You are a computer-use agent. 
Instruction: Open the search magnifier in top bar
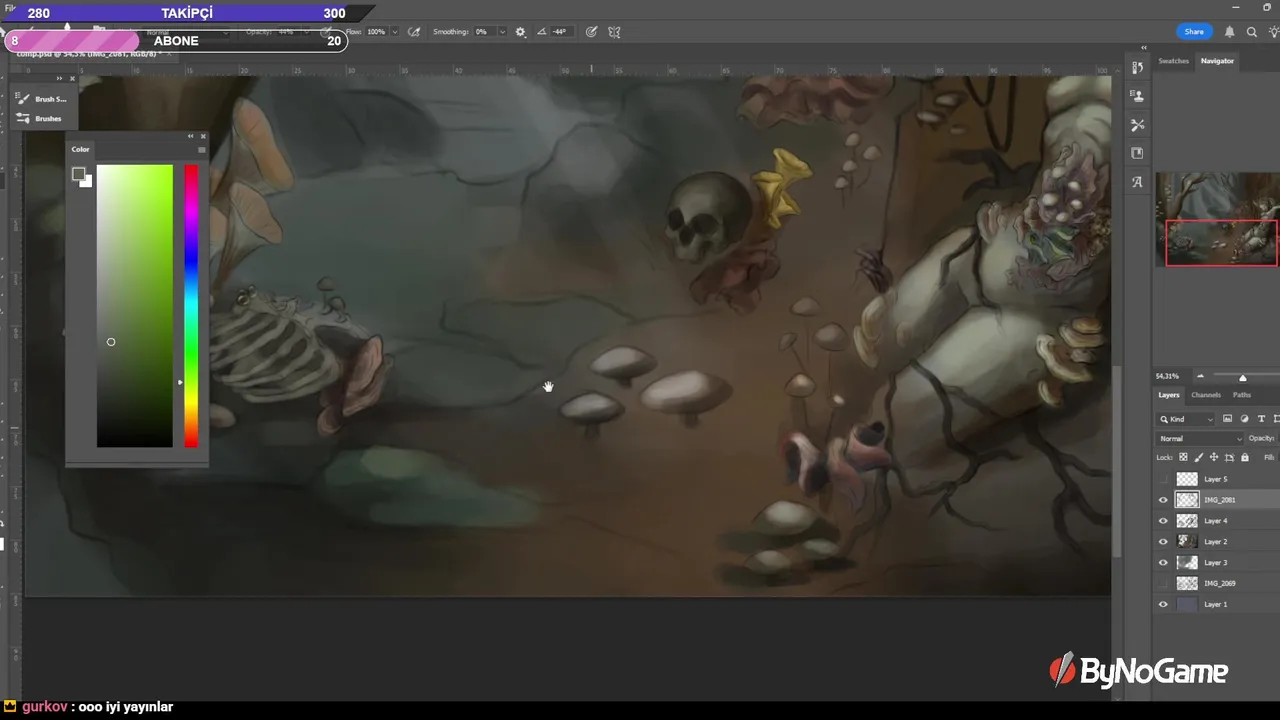click(1252, 32)
